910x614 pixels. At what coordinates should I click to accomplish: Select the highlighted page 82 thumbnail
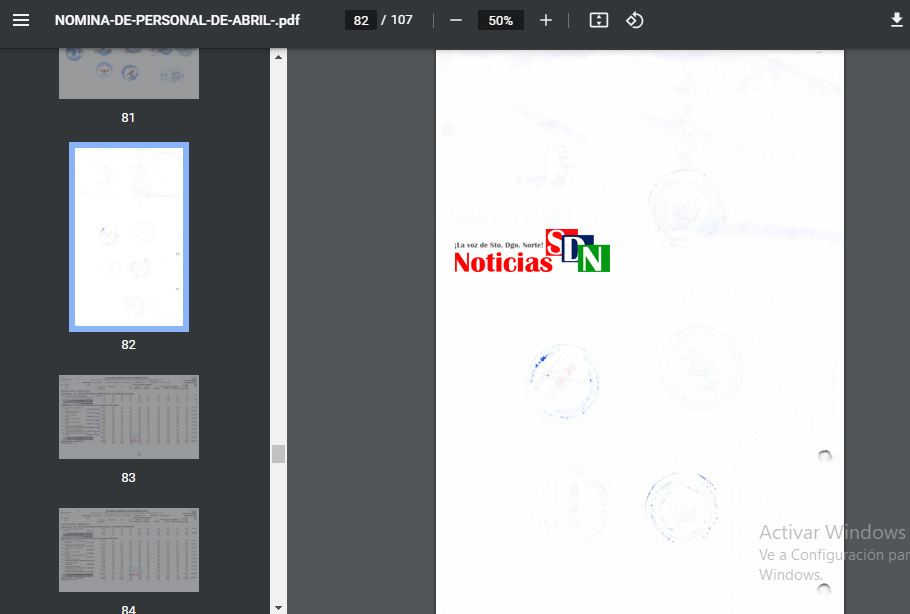tap(128, 237)
